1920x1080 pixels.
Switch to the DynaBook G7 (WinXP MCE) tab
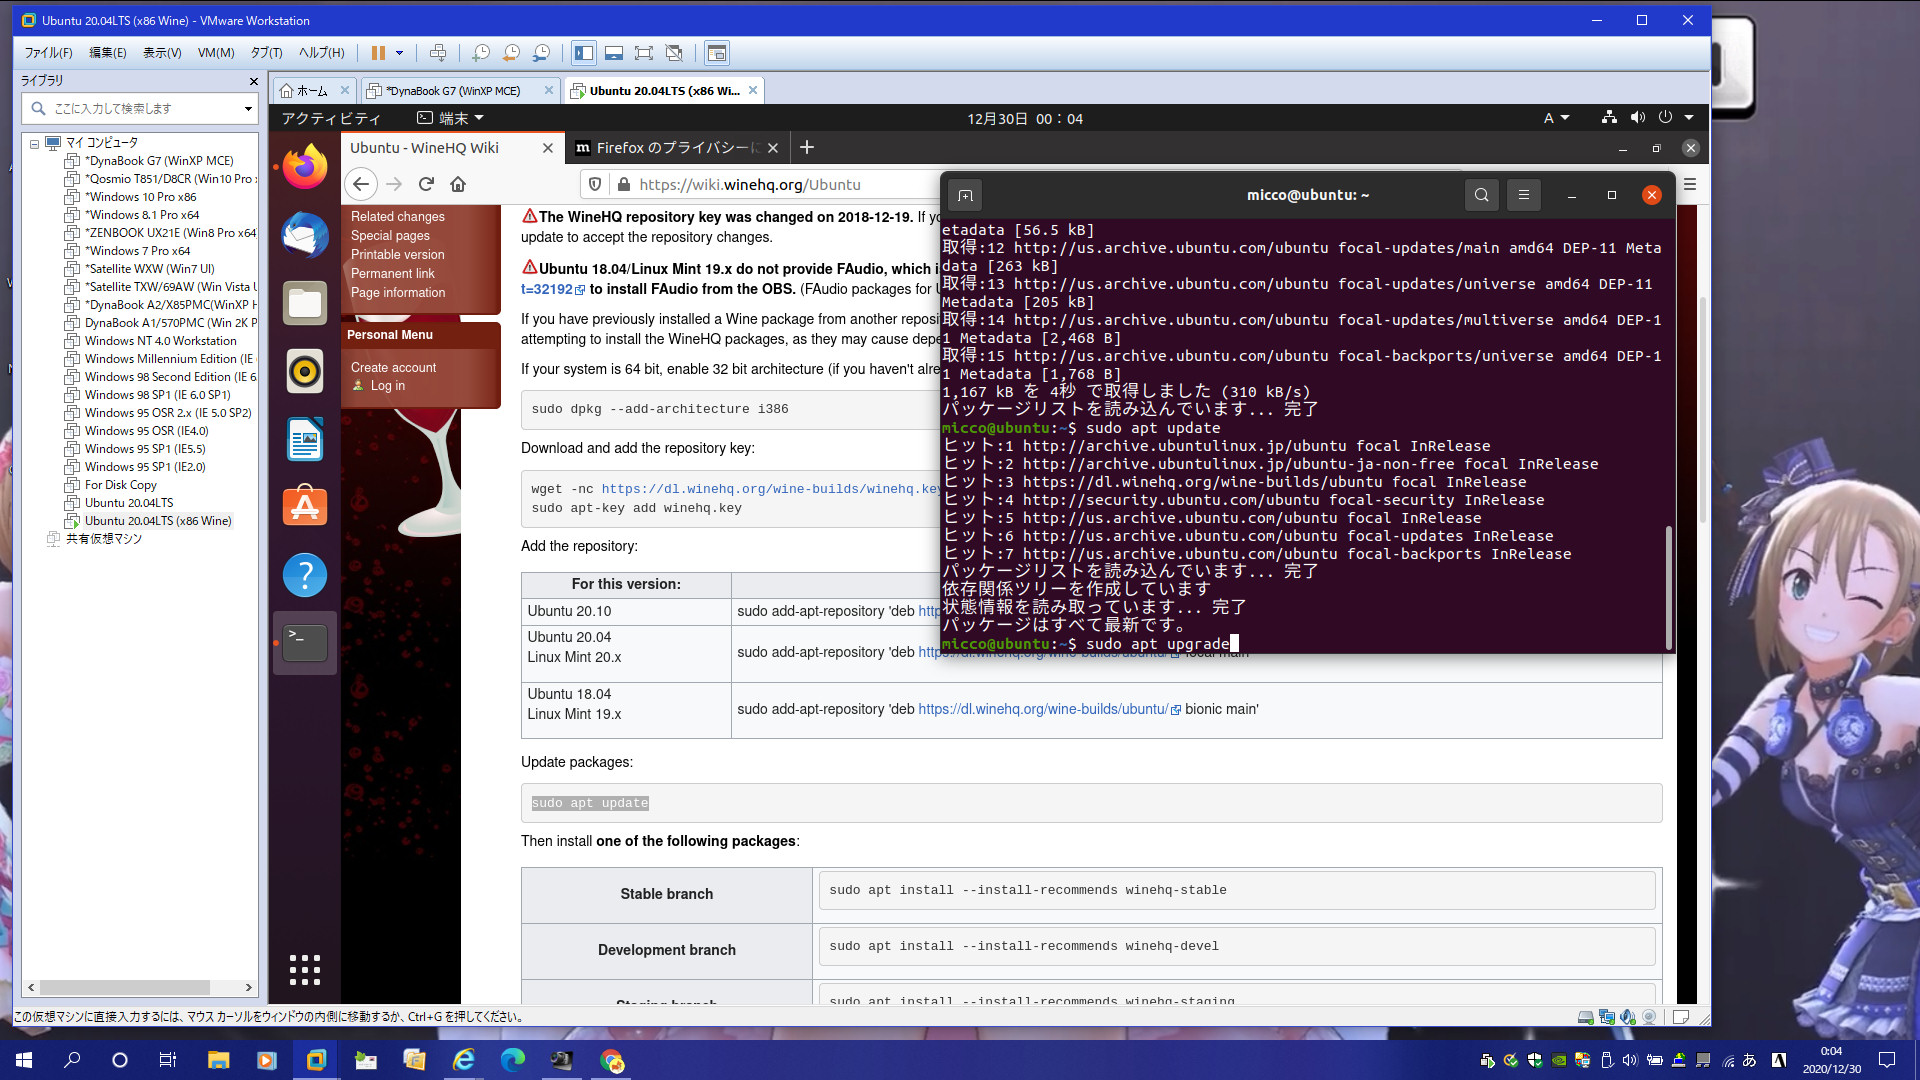point(453,91)
